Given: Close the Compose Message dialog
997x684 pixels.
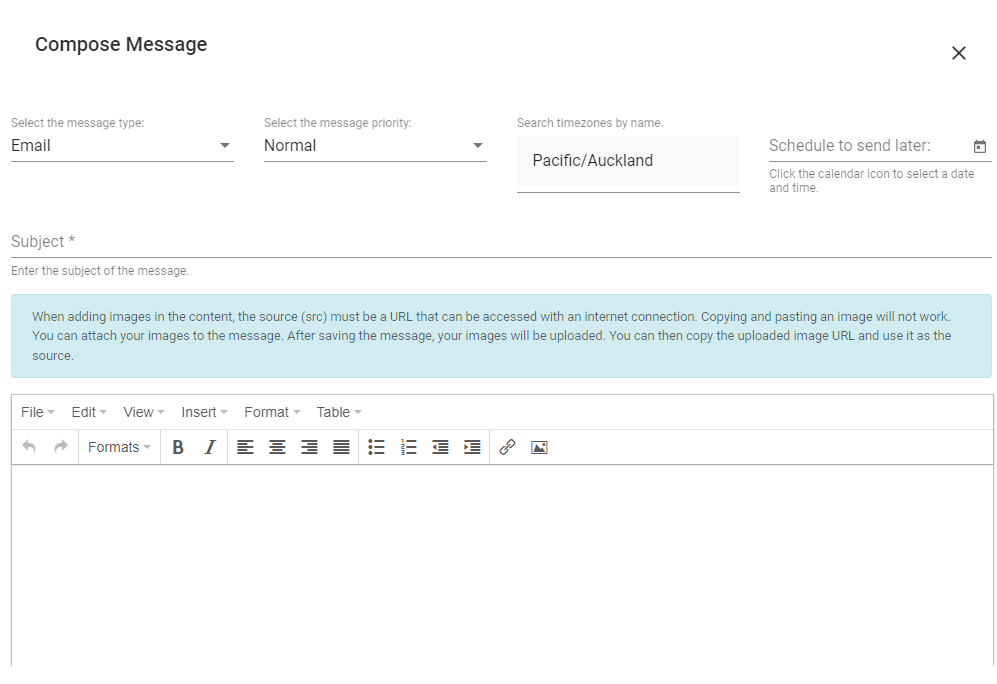Looking at the screenshot, I should coord(959,53).
